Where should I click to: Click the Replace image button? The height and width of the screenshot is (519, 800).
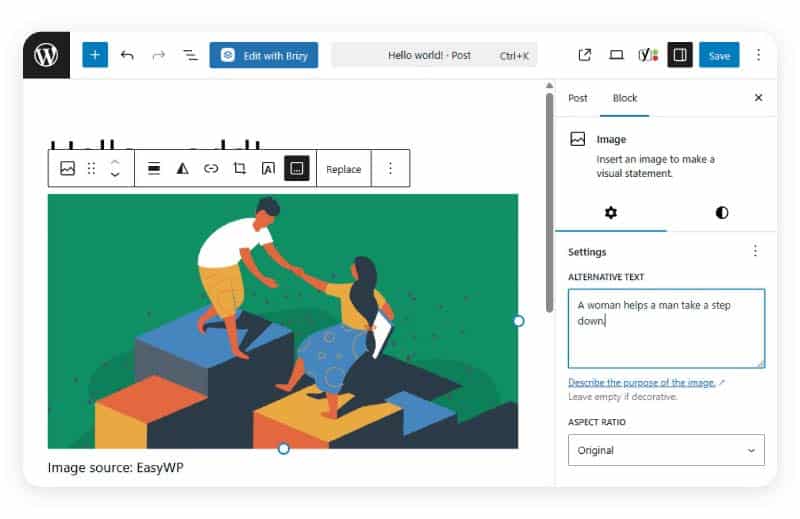(343, 169)
